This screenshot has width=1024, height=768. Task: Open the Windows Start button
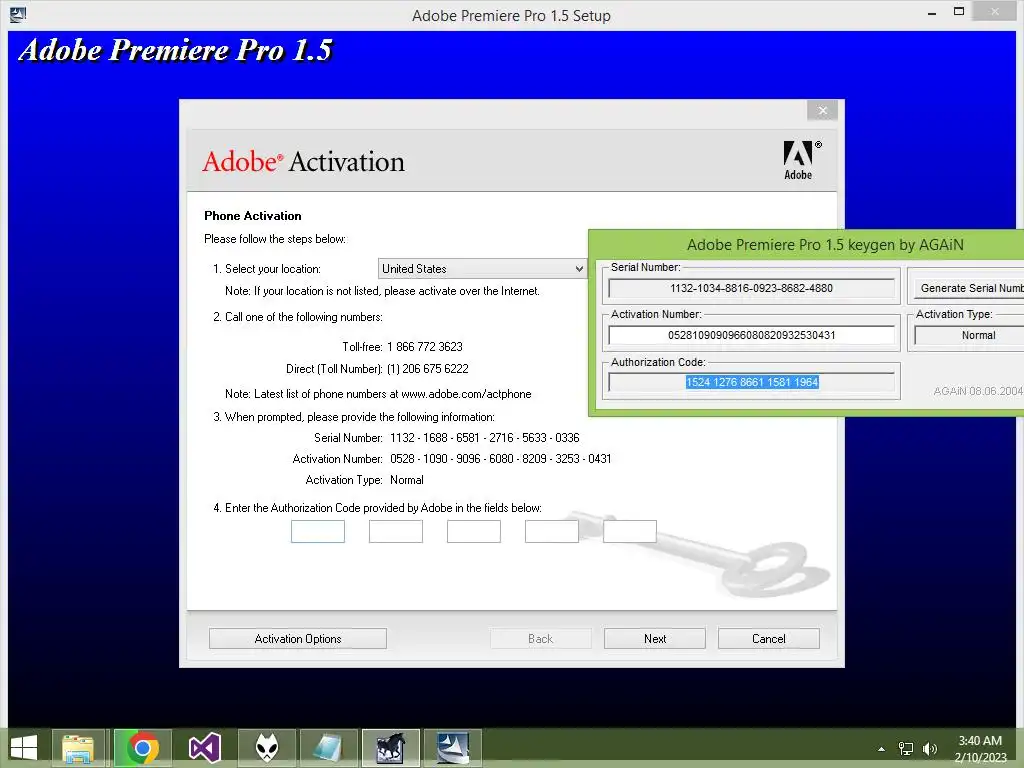pos(24,748)
